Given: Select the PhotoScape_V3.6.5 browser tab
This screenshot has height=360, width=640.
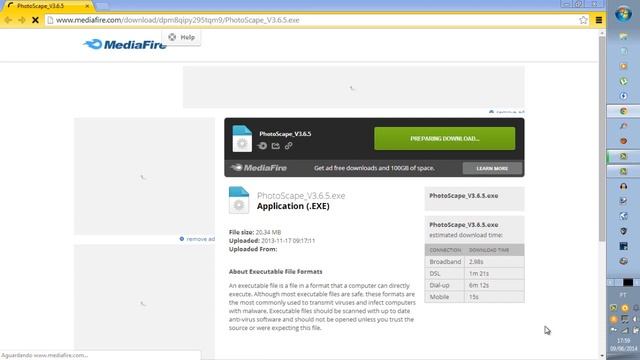Looking at the screenshot, I should (x=47, y=6).
